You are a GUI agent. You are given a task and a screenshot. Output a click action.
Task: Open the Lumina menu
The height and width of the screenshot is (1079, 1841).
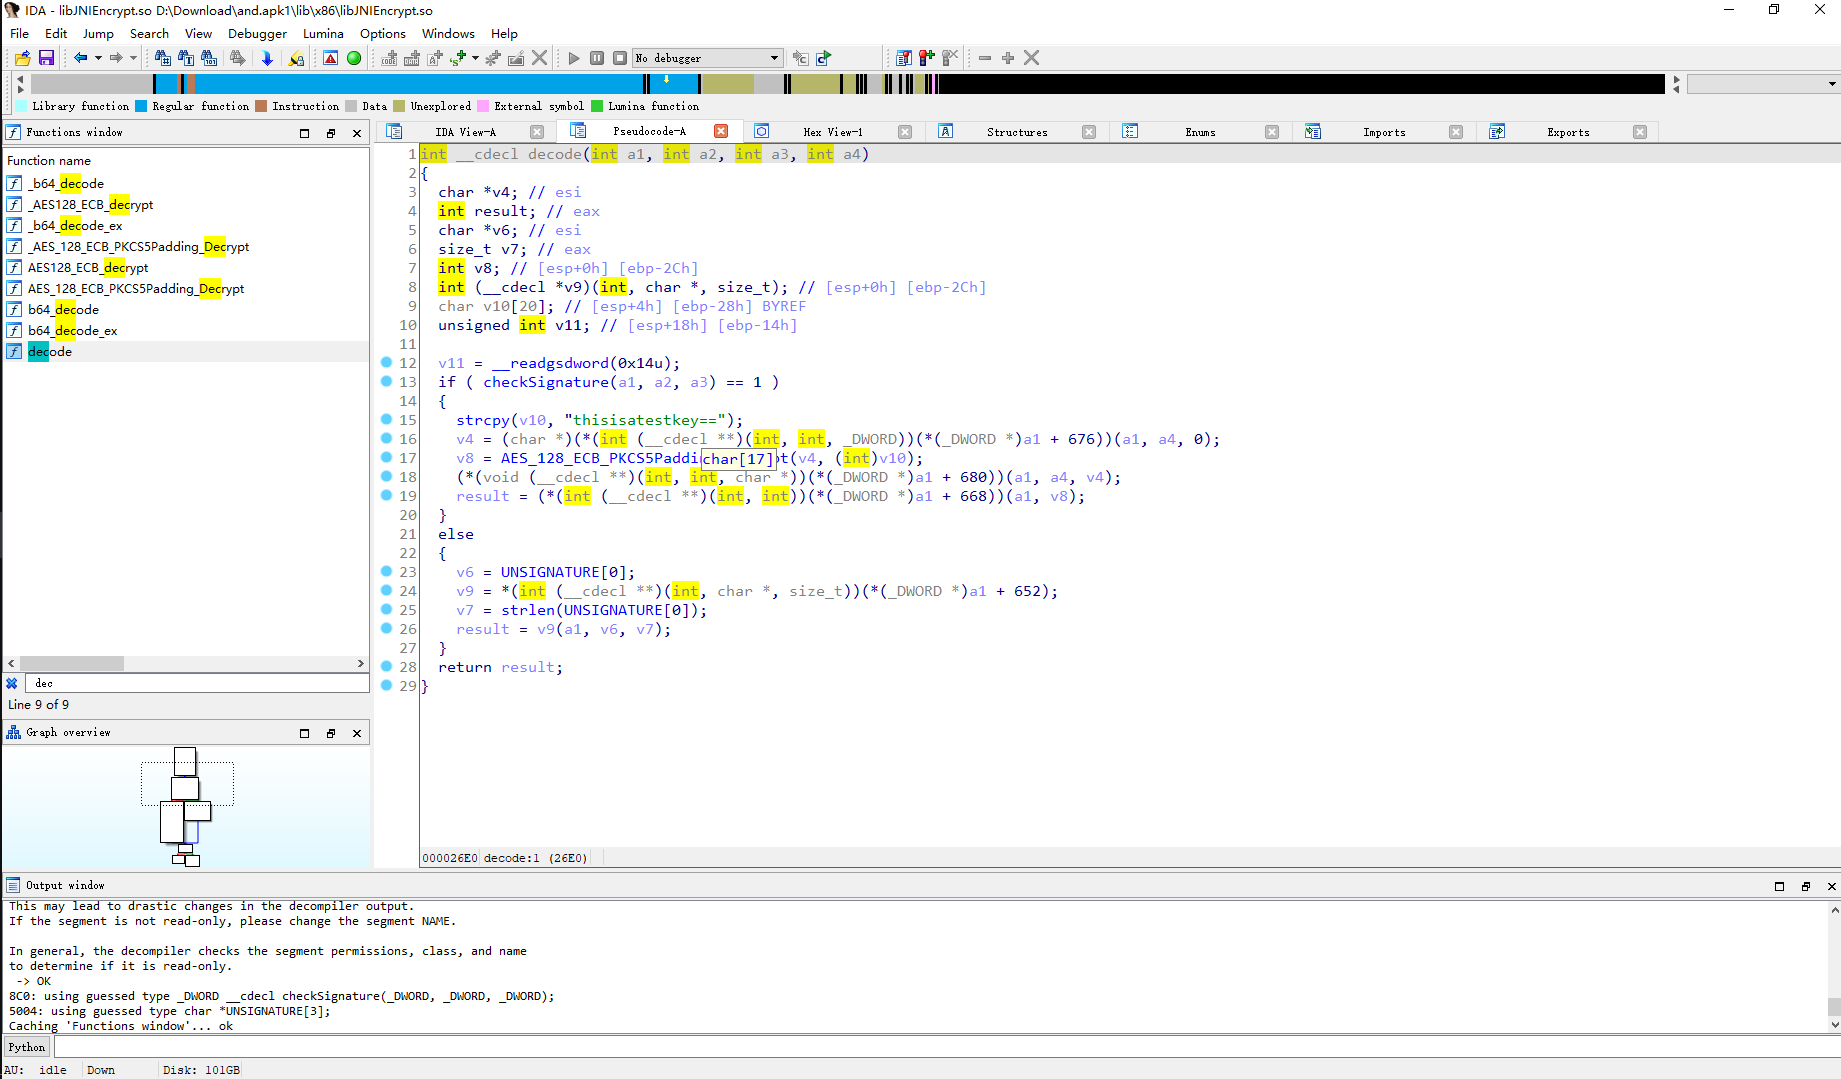323,33
